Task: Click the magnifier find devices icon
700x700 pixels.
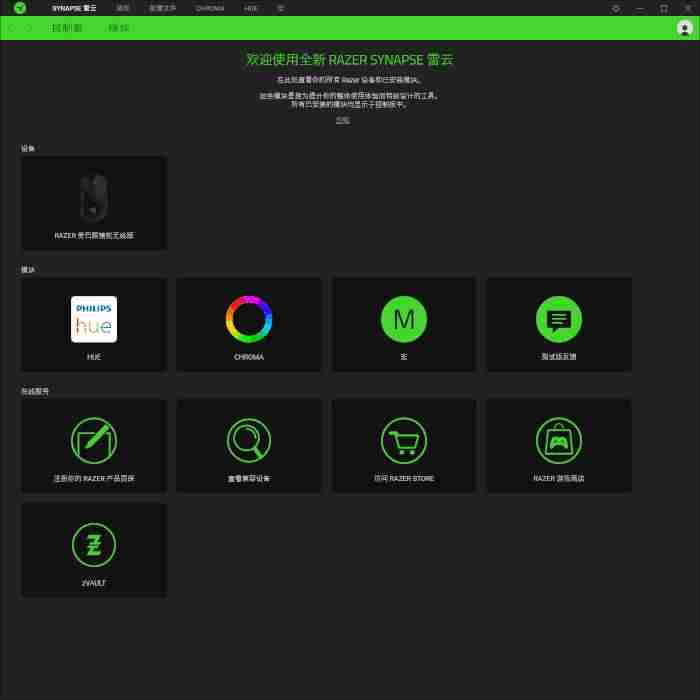Action: [x=249, y=441]
